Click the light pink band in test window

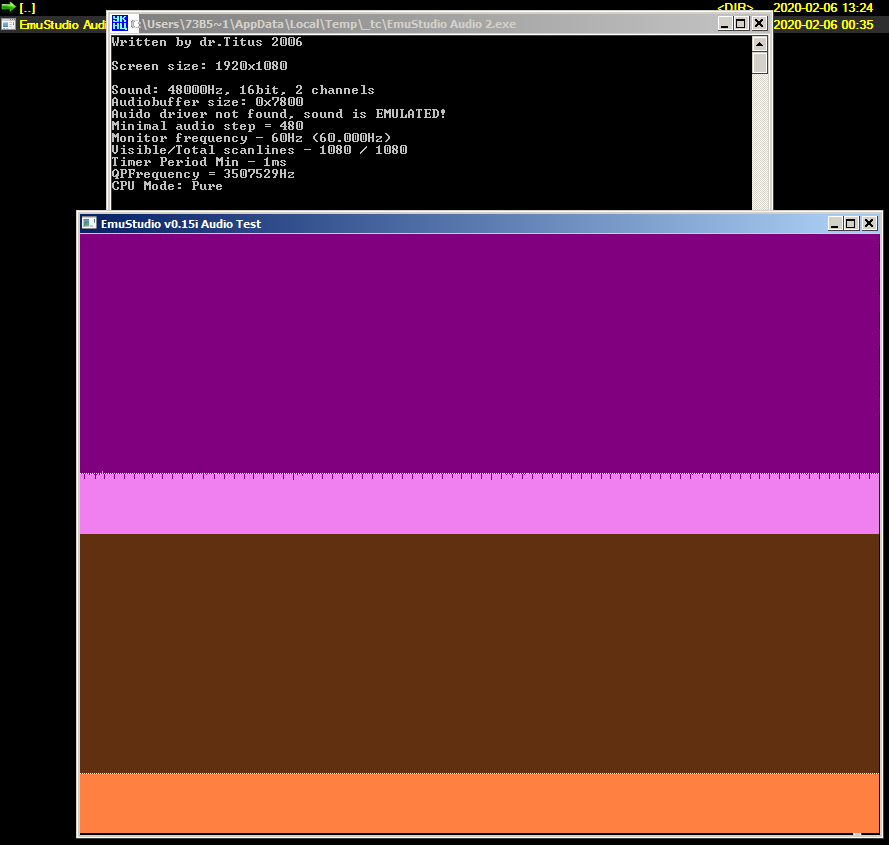coord(480,507)
